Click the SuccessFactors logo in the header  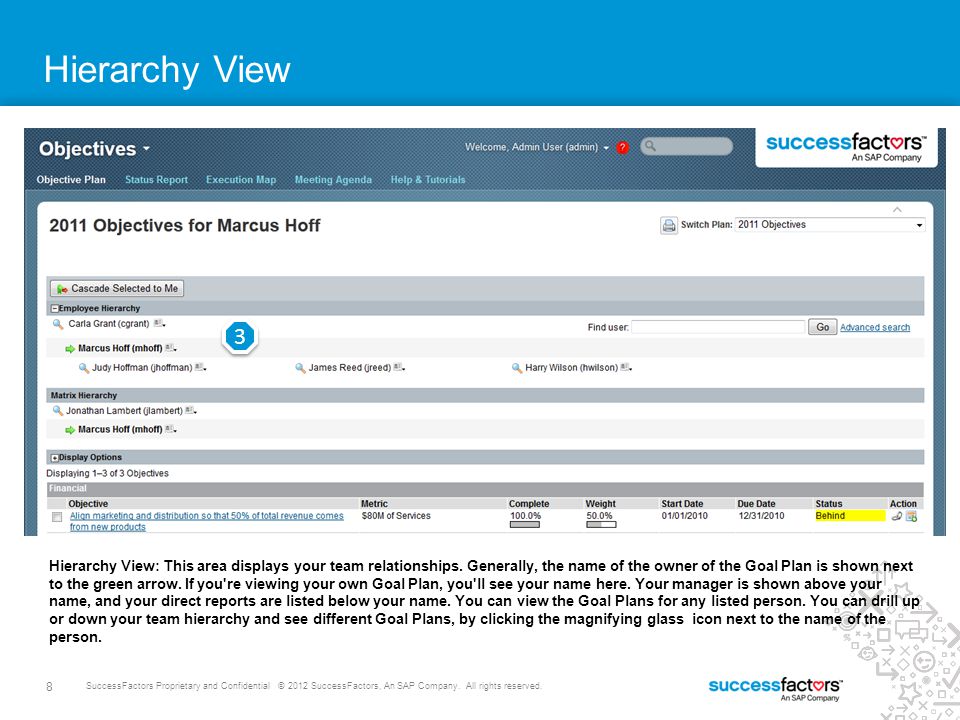tap(846, 146)
